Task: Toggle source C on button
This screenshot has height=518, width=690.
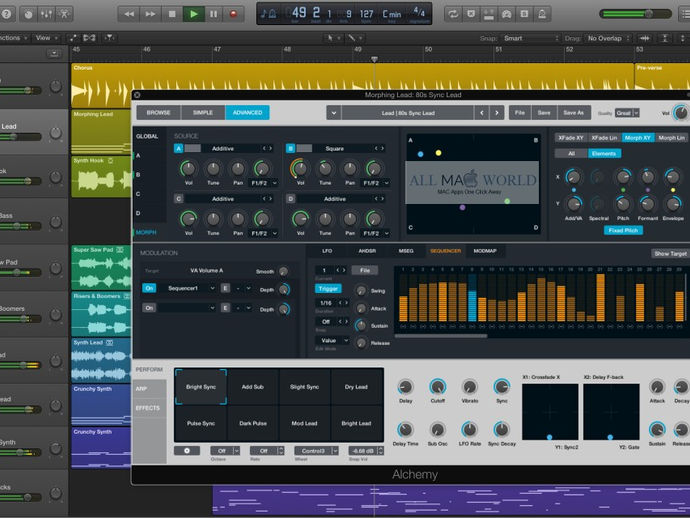Action: [x=178, y=199]
